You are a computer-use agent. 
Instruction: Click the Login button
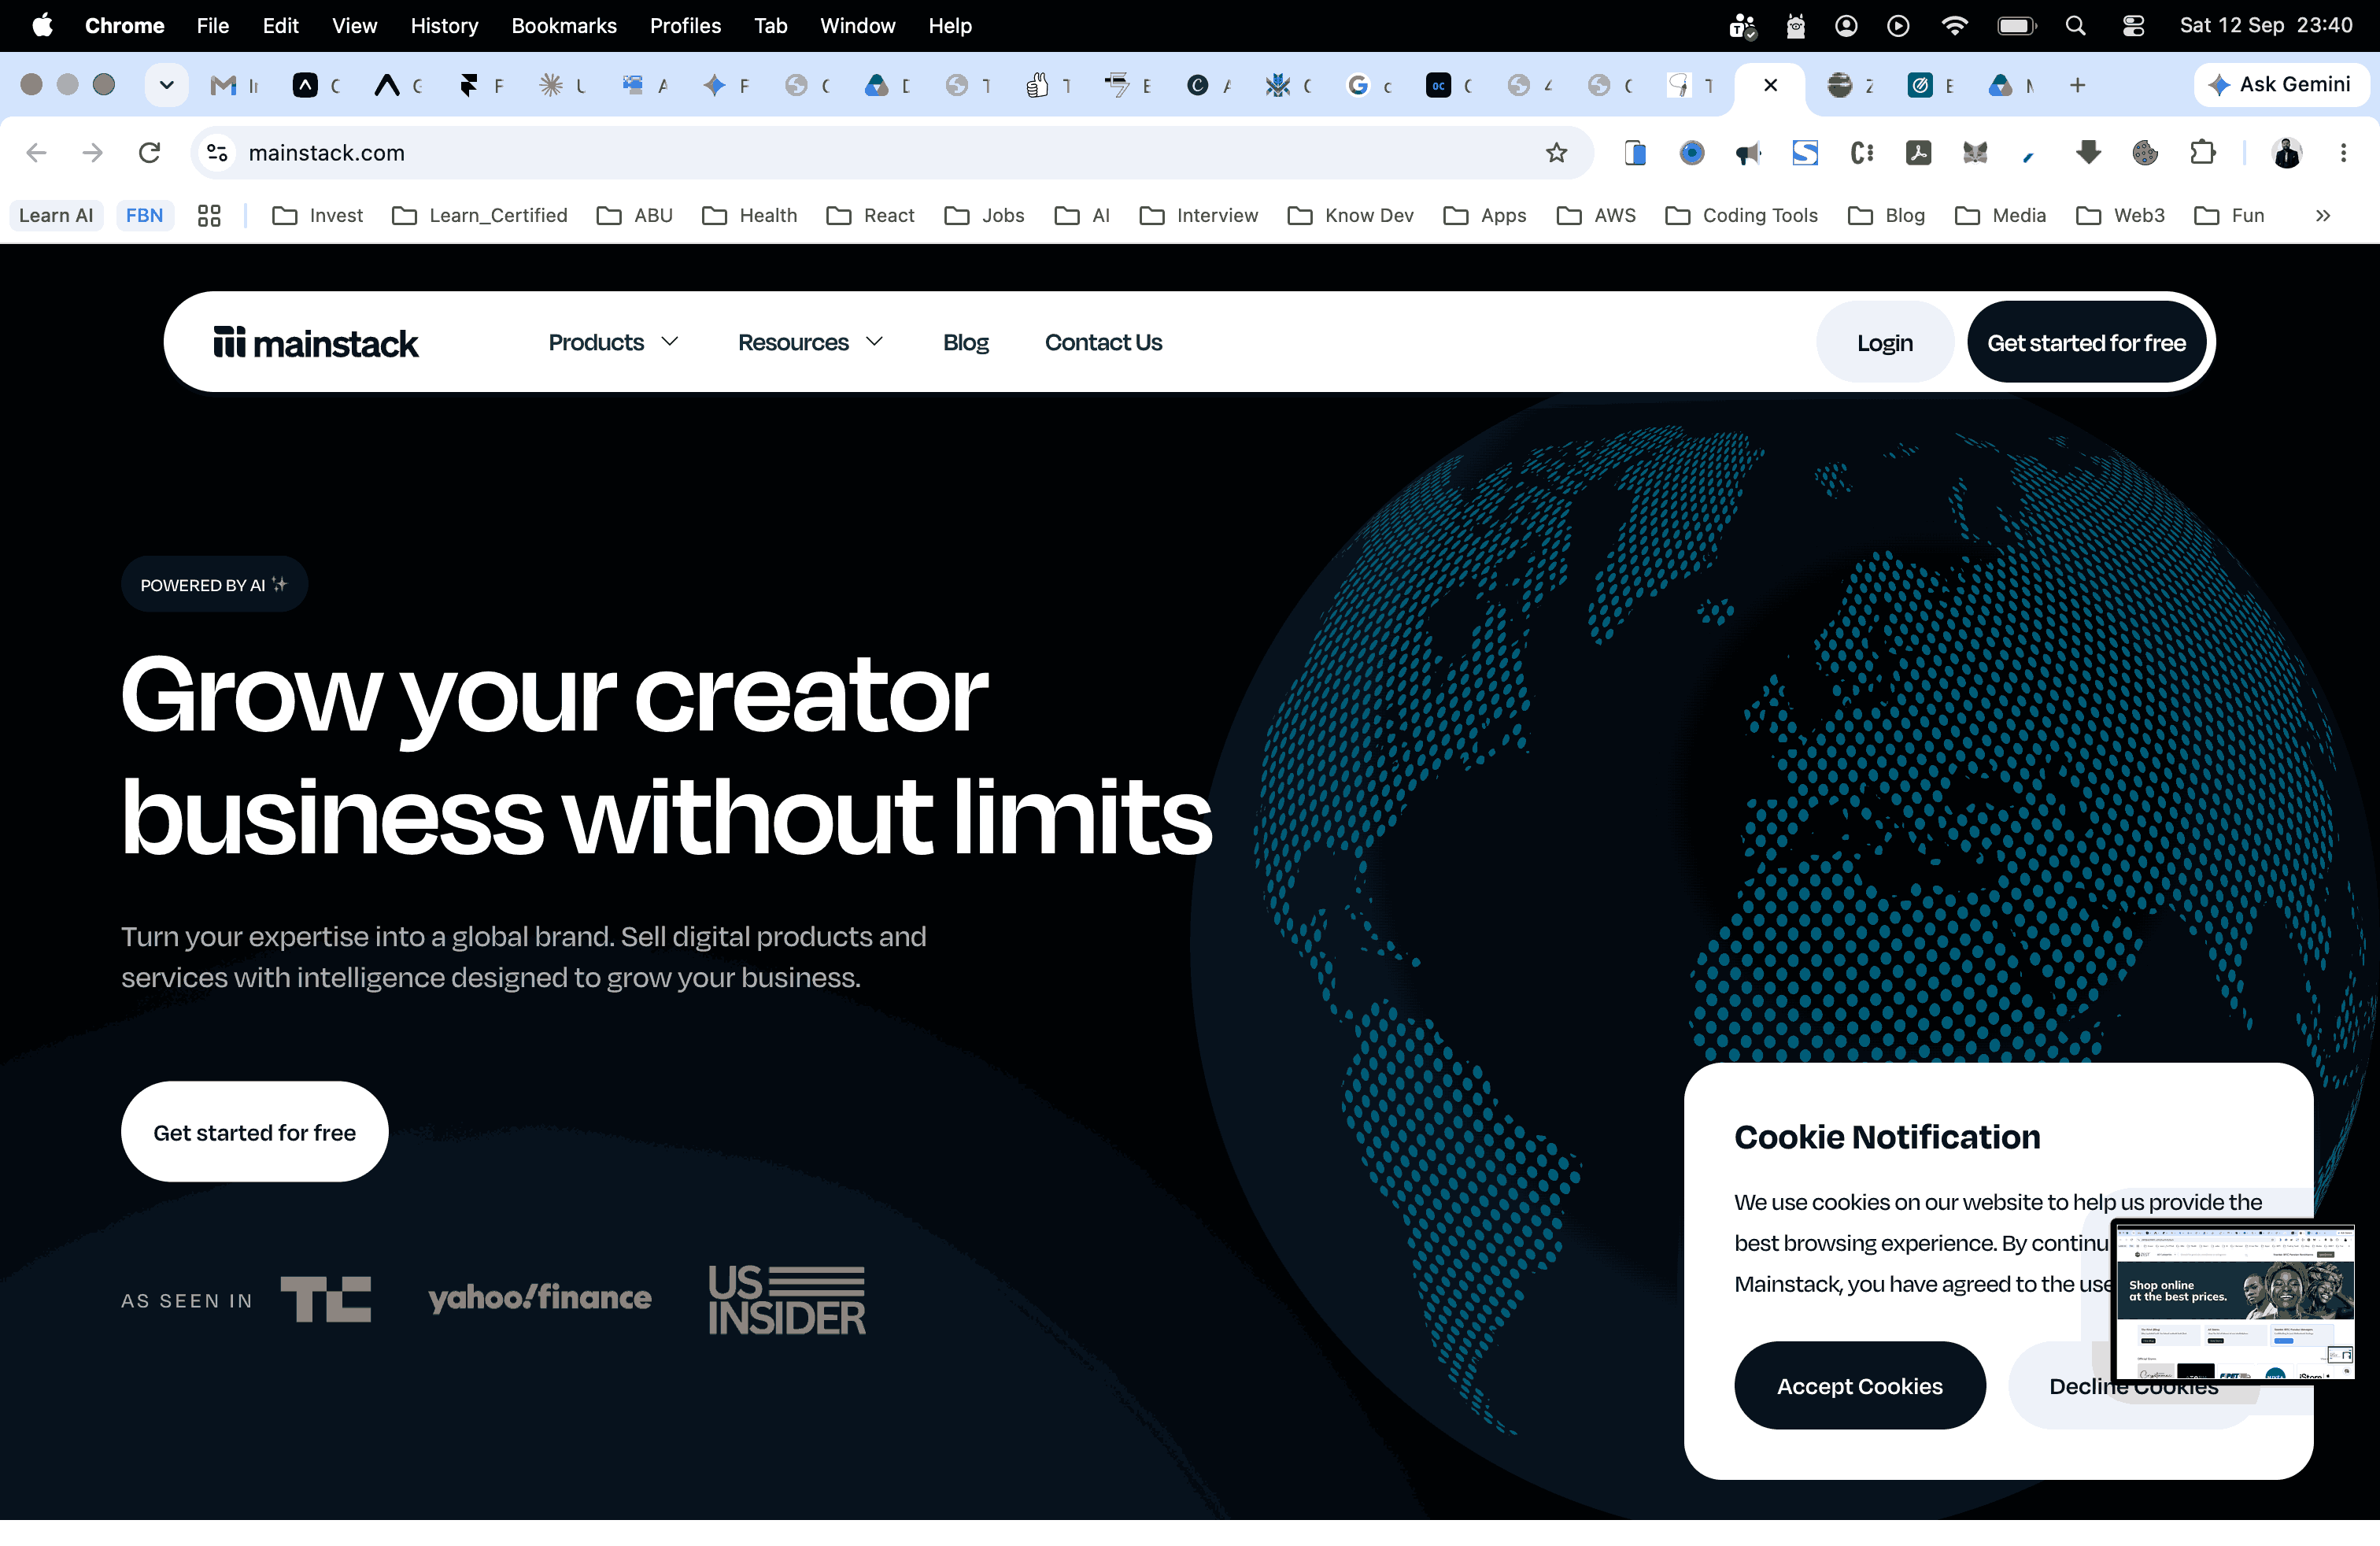tap(1884, 342)
